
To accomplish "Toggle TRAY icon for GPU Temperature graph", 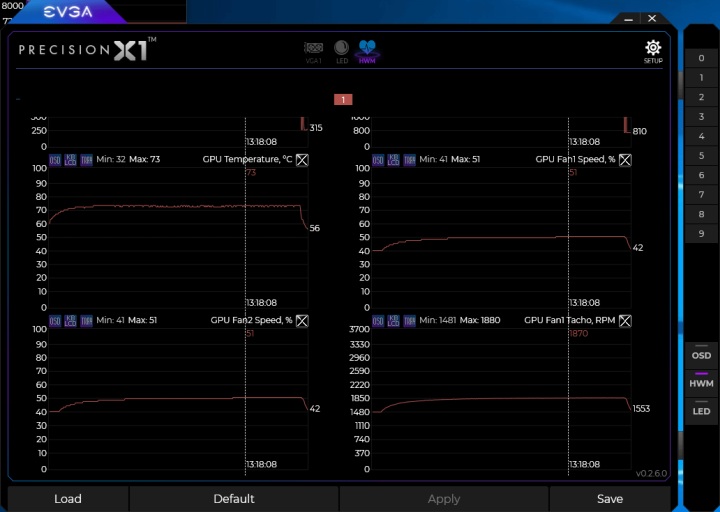I will pos(86,160).
